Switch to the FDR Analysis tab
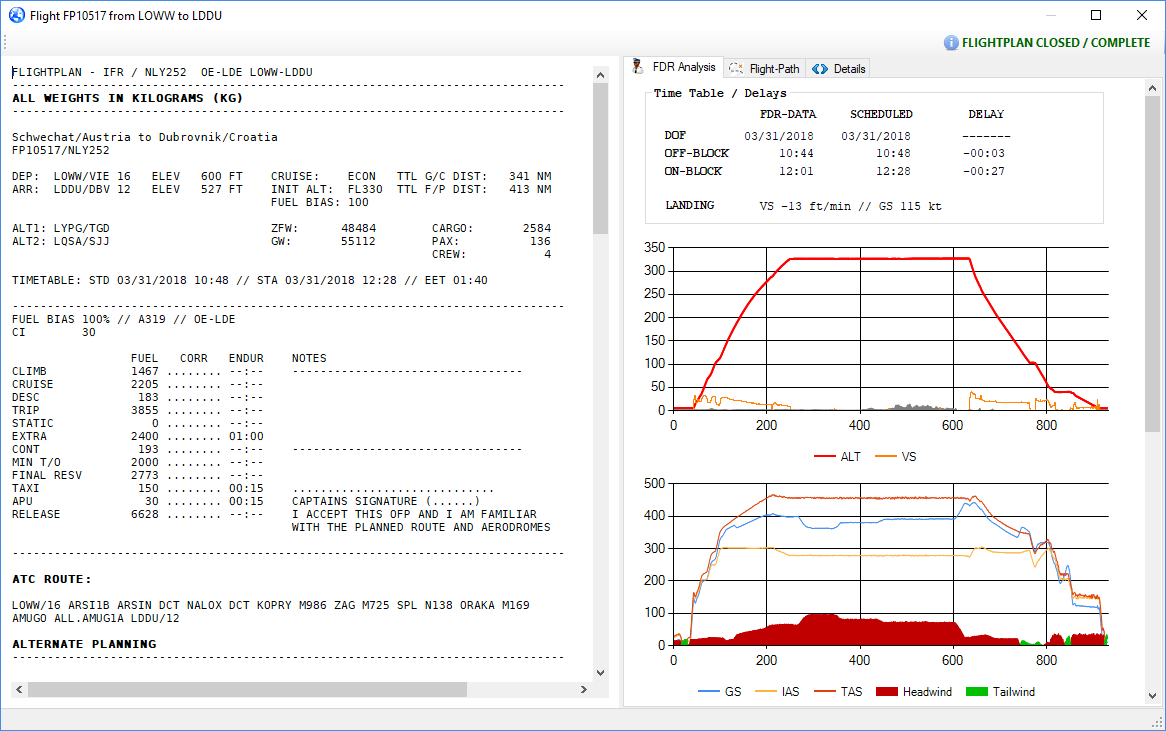 click(x=674, y=67)
